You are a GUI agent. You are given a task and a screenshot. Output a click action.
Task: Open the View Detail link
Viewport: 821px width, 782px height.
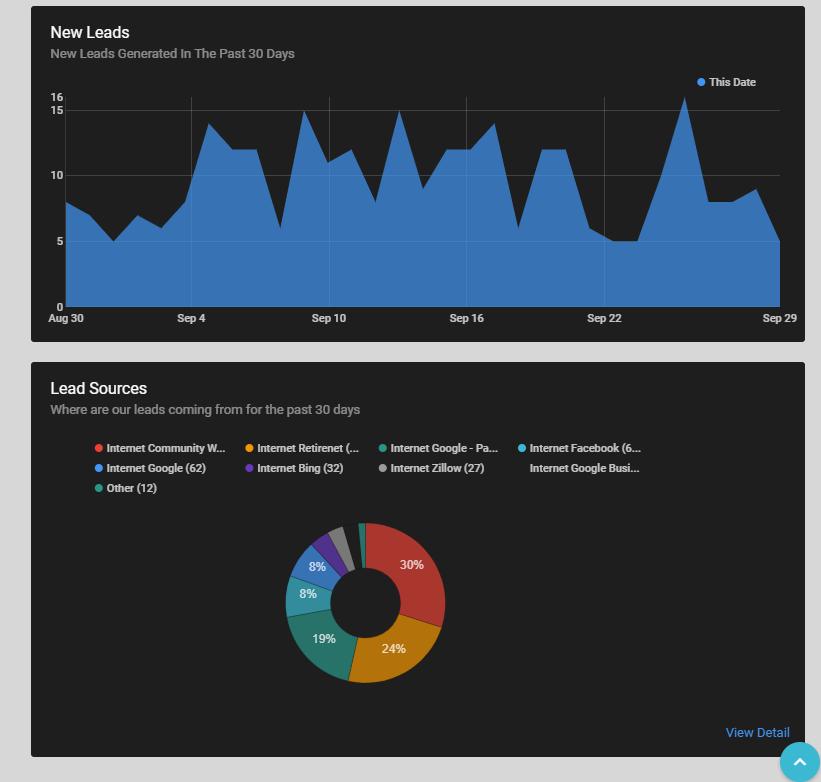(x=757, y=732)
